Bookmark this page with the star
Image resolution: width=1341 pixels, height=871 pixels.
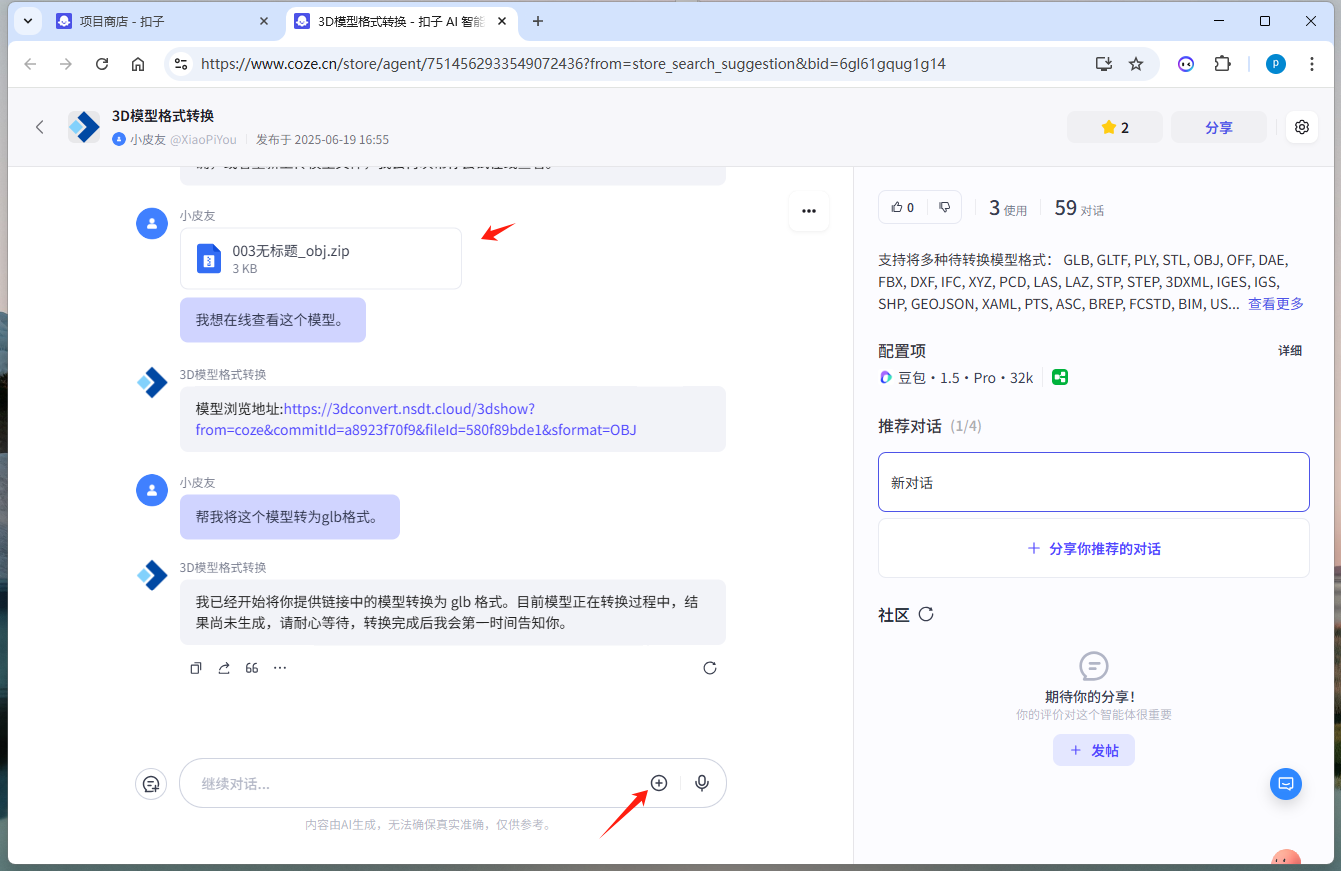tap(1136, 64)
